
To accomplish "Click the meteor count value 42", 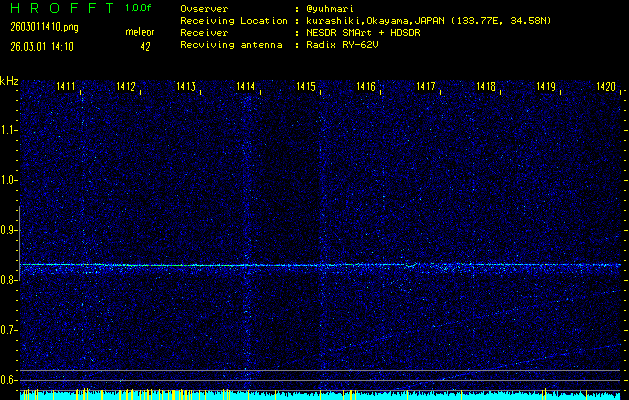I will [x=145, y=46].
